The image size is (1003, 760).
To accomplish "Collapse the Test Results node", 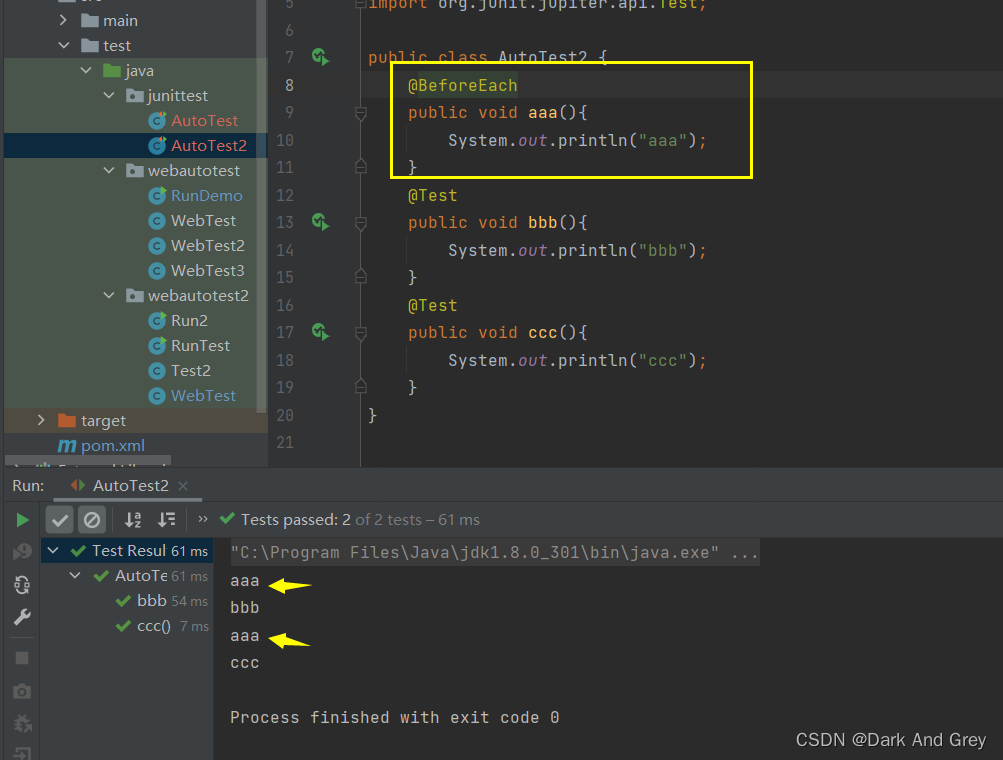I will (53, 550).
